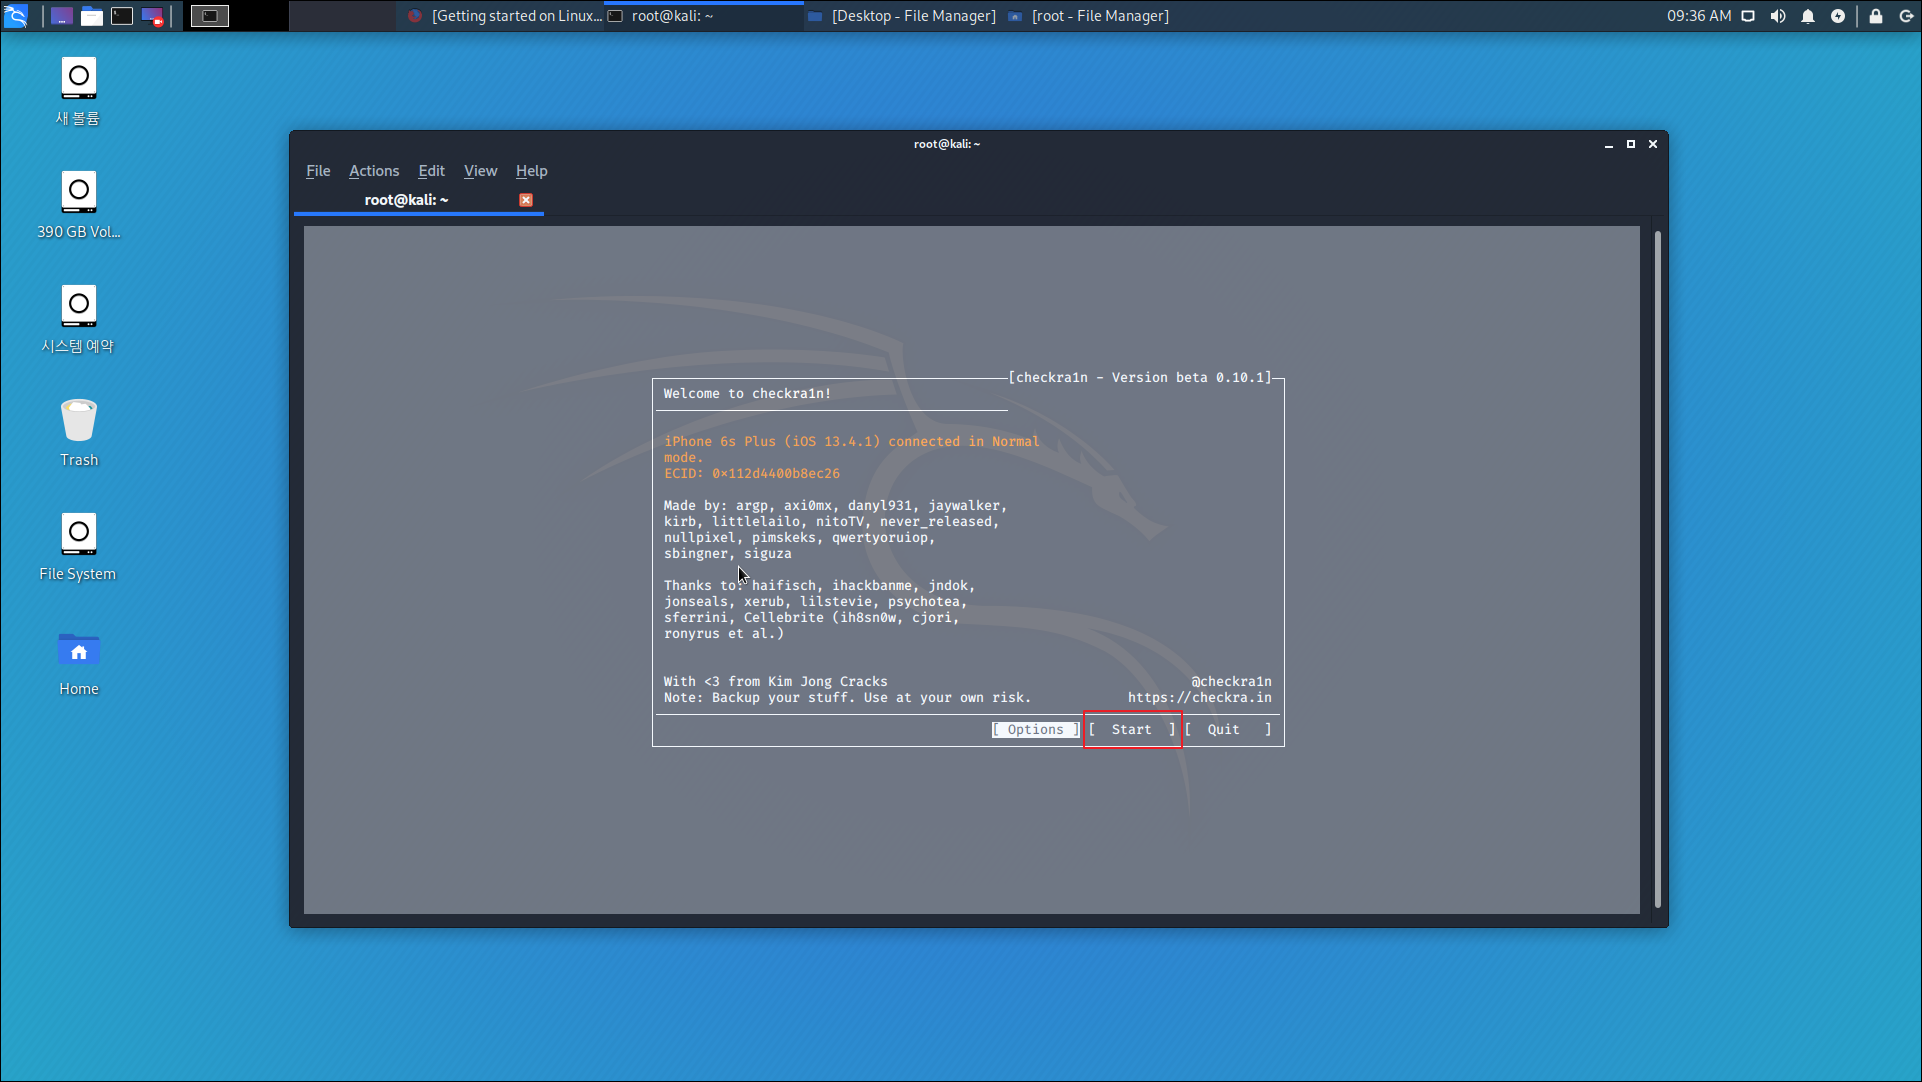Open the Actions menu
Image resolution: width=1922 pixels, height=1082 pixels.
(373, 171)
